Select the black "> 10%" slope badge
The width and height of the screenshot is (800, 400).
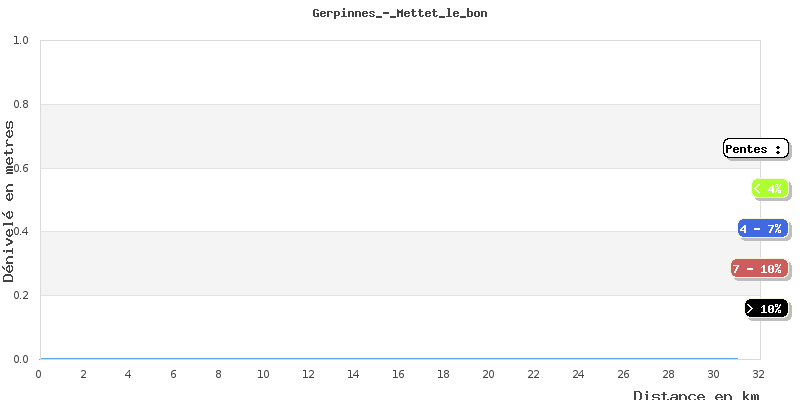click(x=766, y=308)
